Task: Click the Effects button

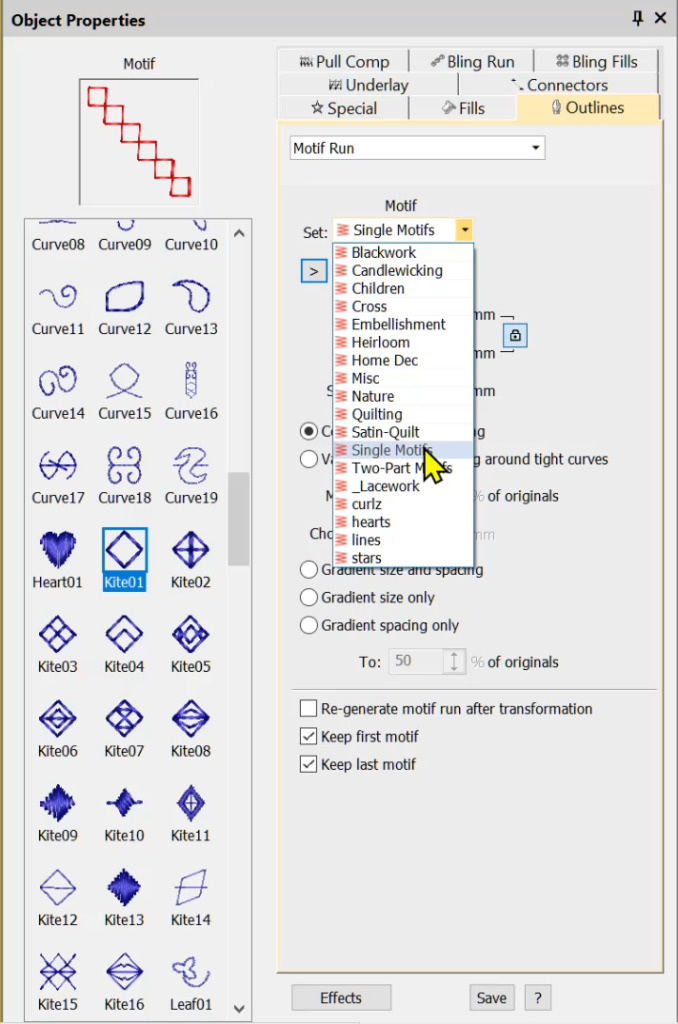Action: point(341,998)
